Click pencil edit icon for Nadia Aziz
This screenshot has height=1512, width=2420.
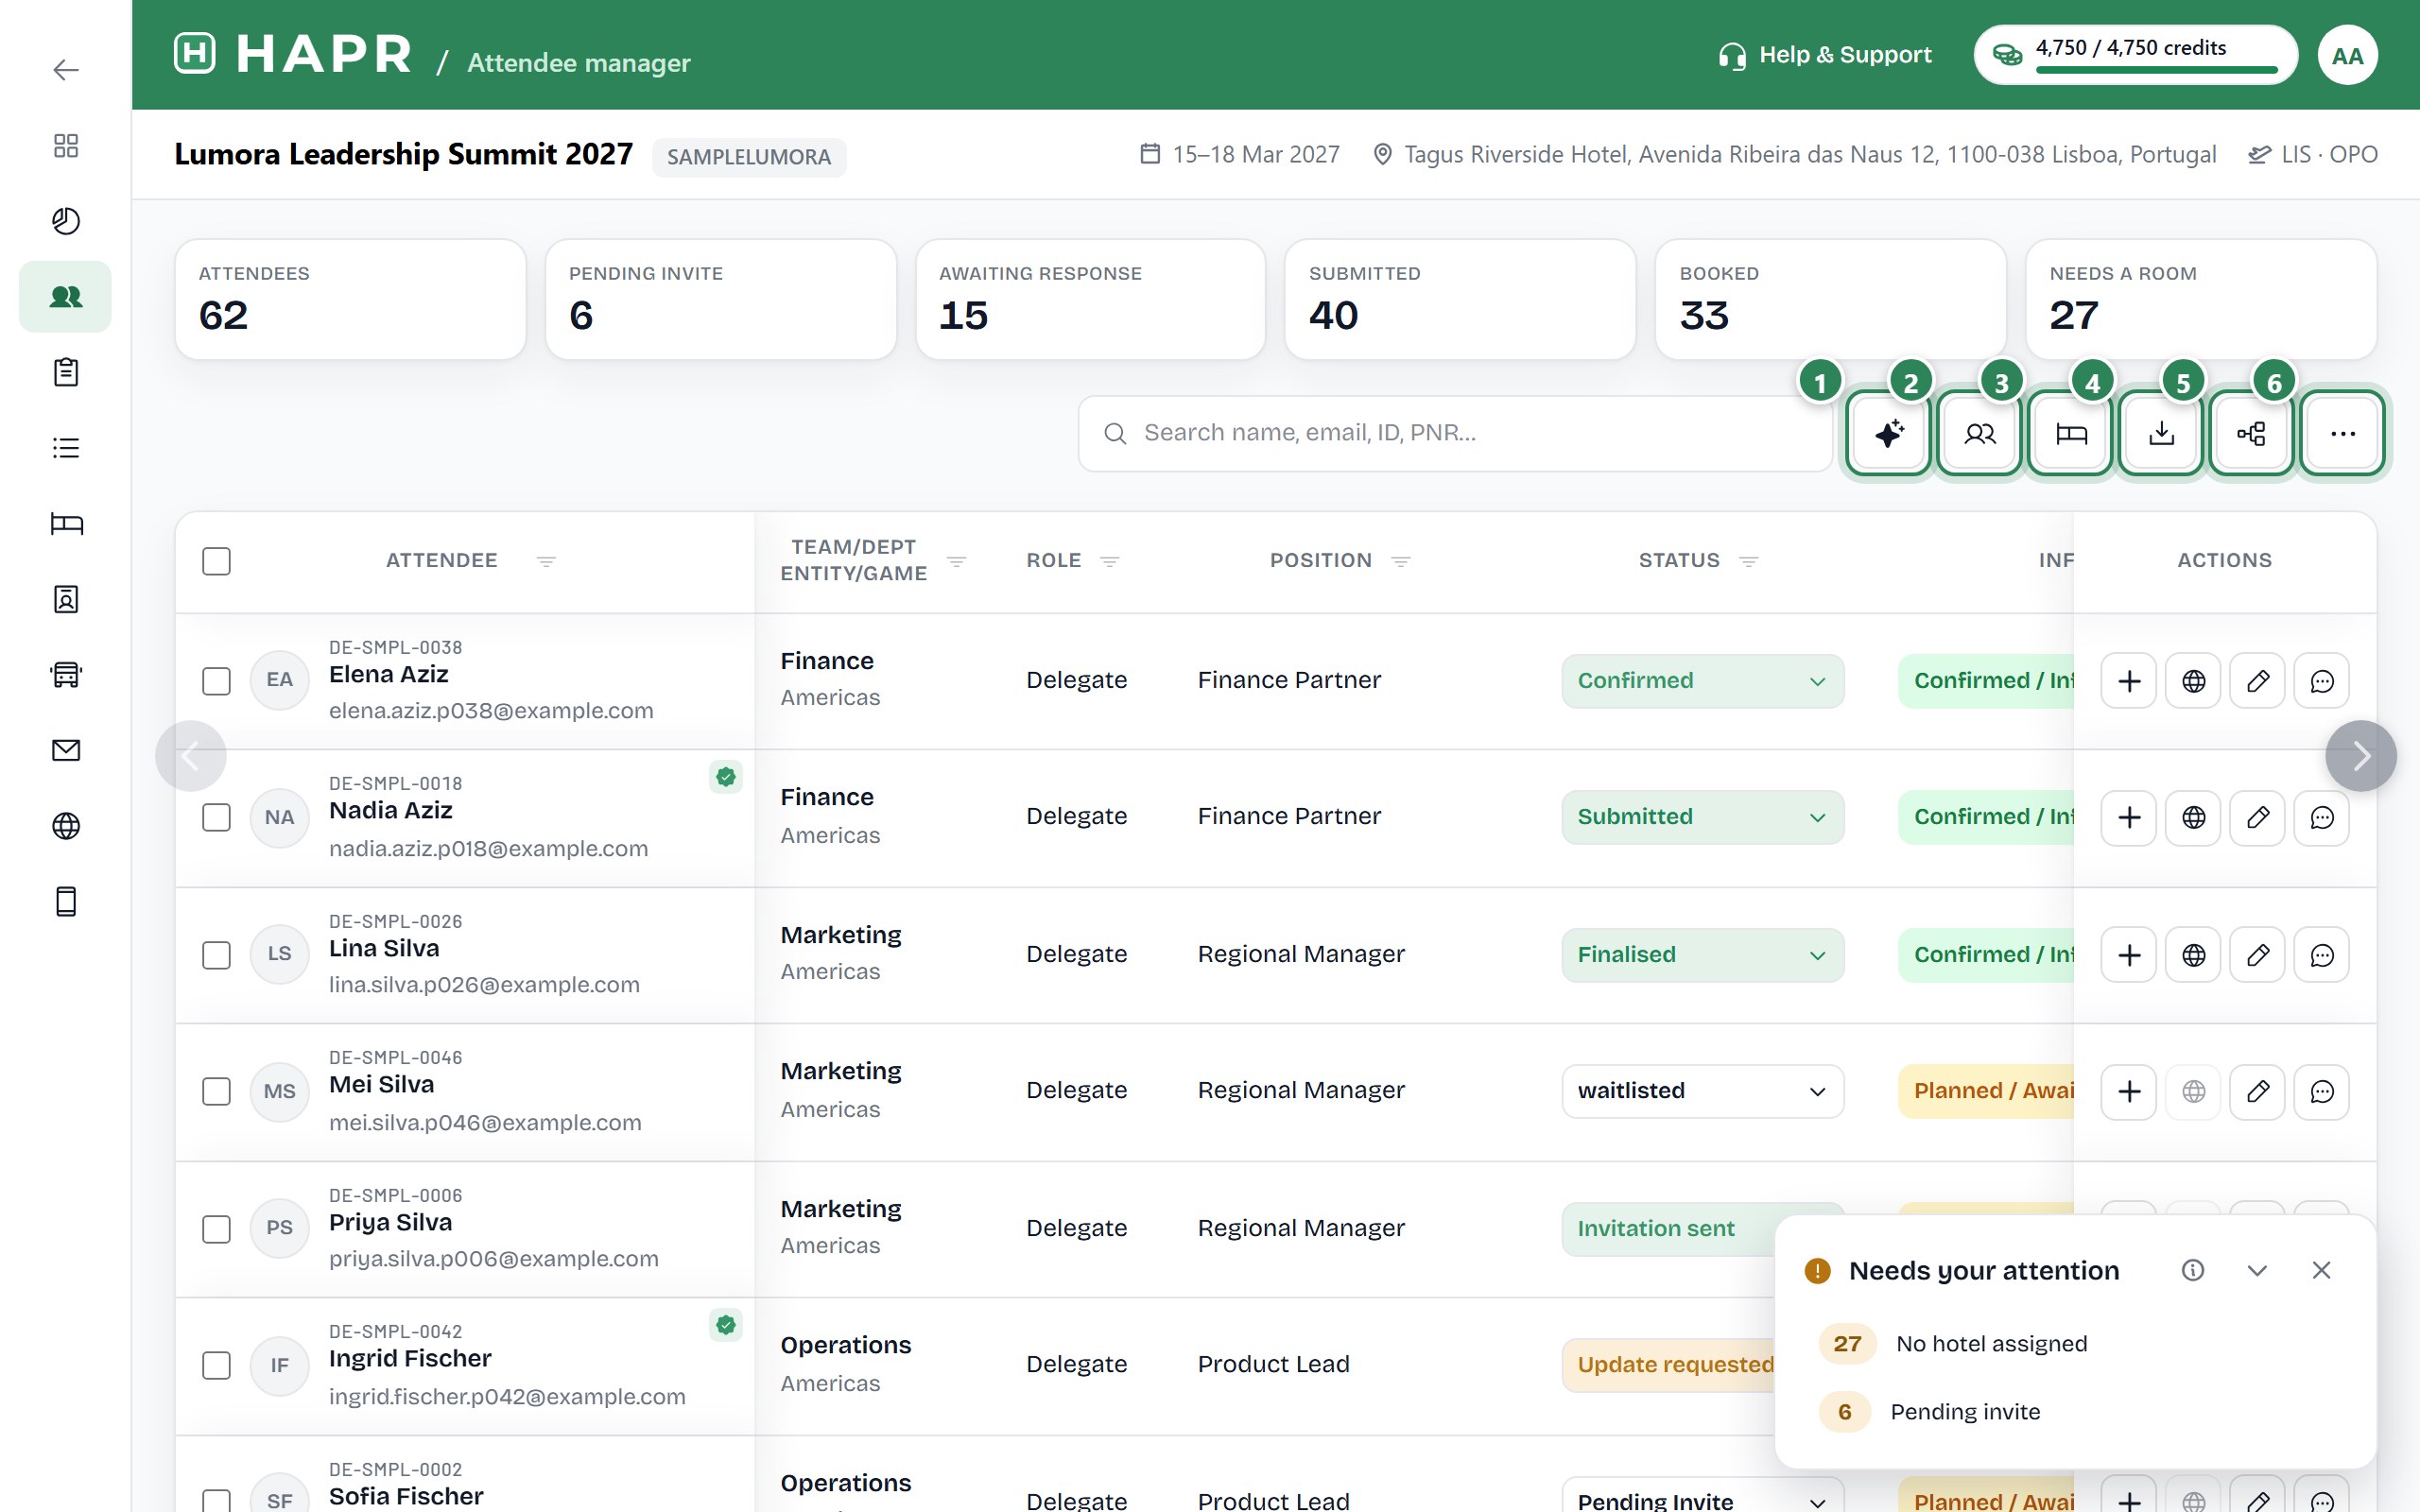2257,817
